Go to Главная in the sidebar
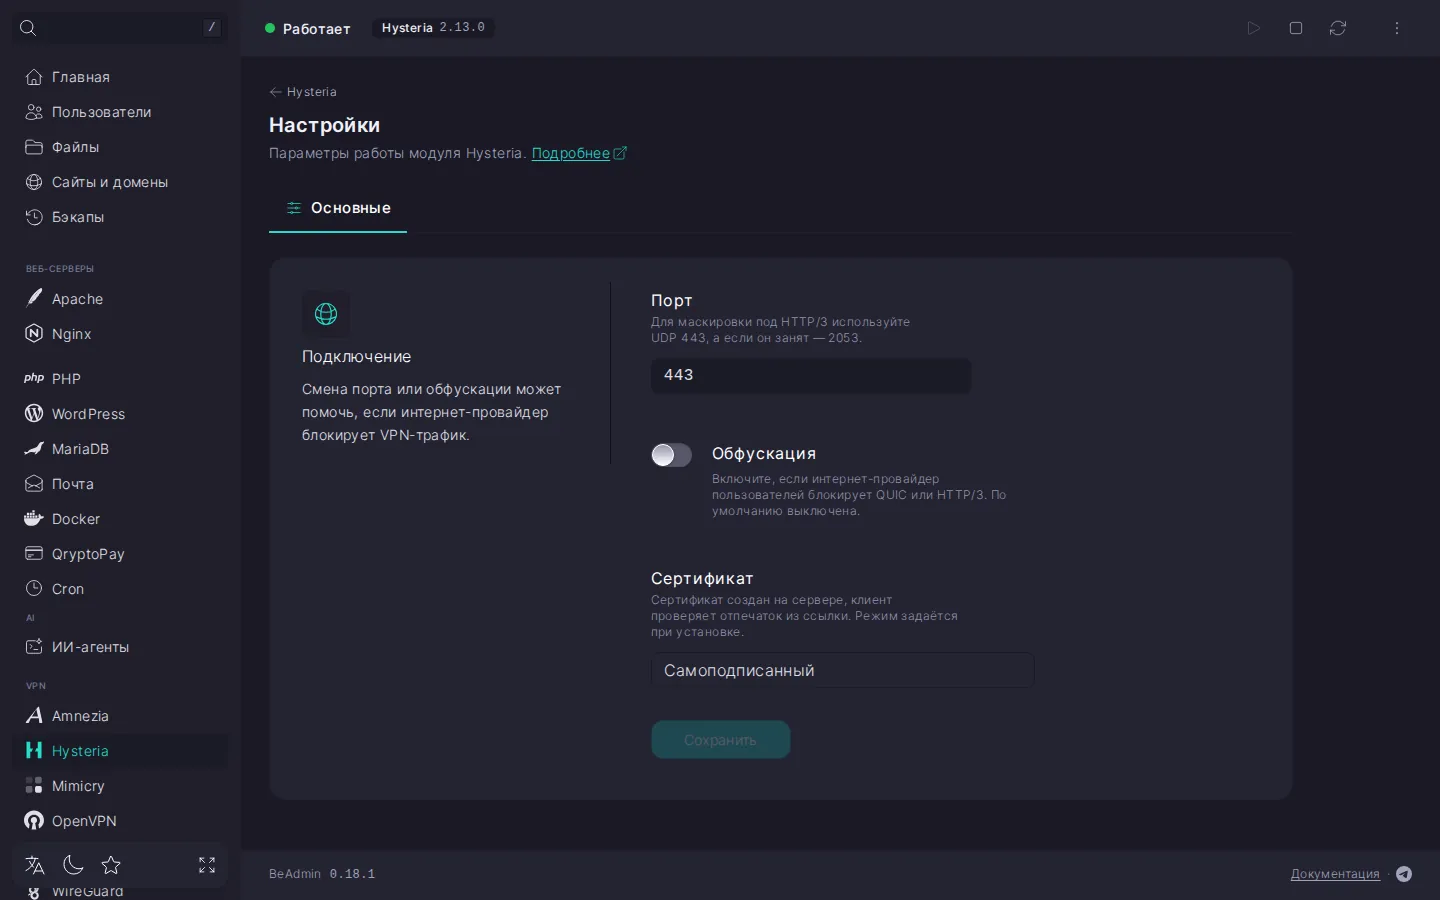 120,77
